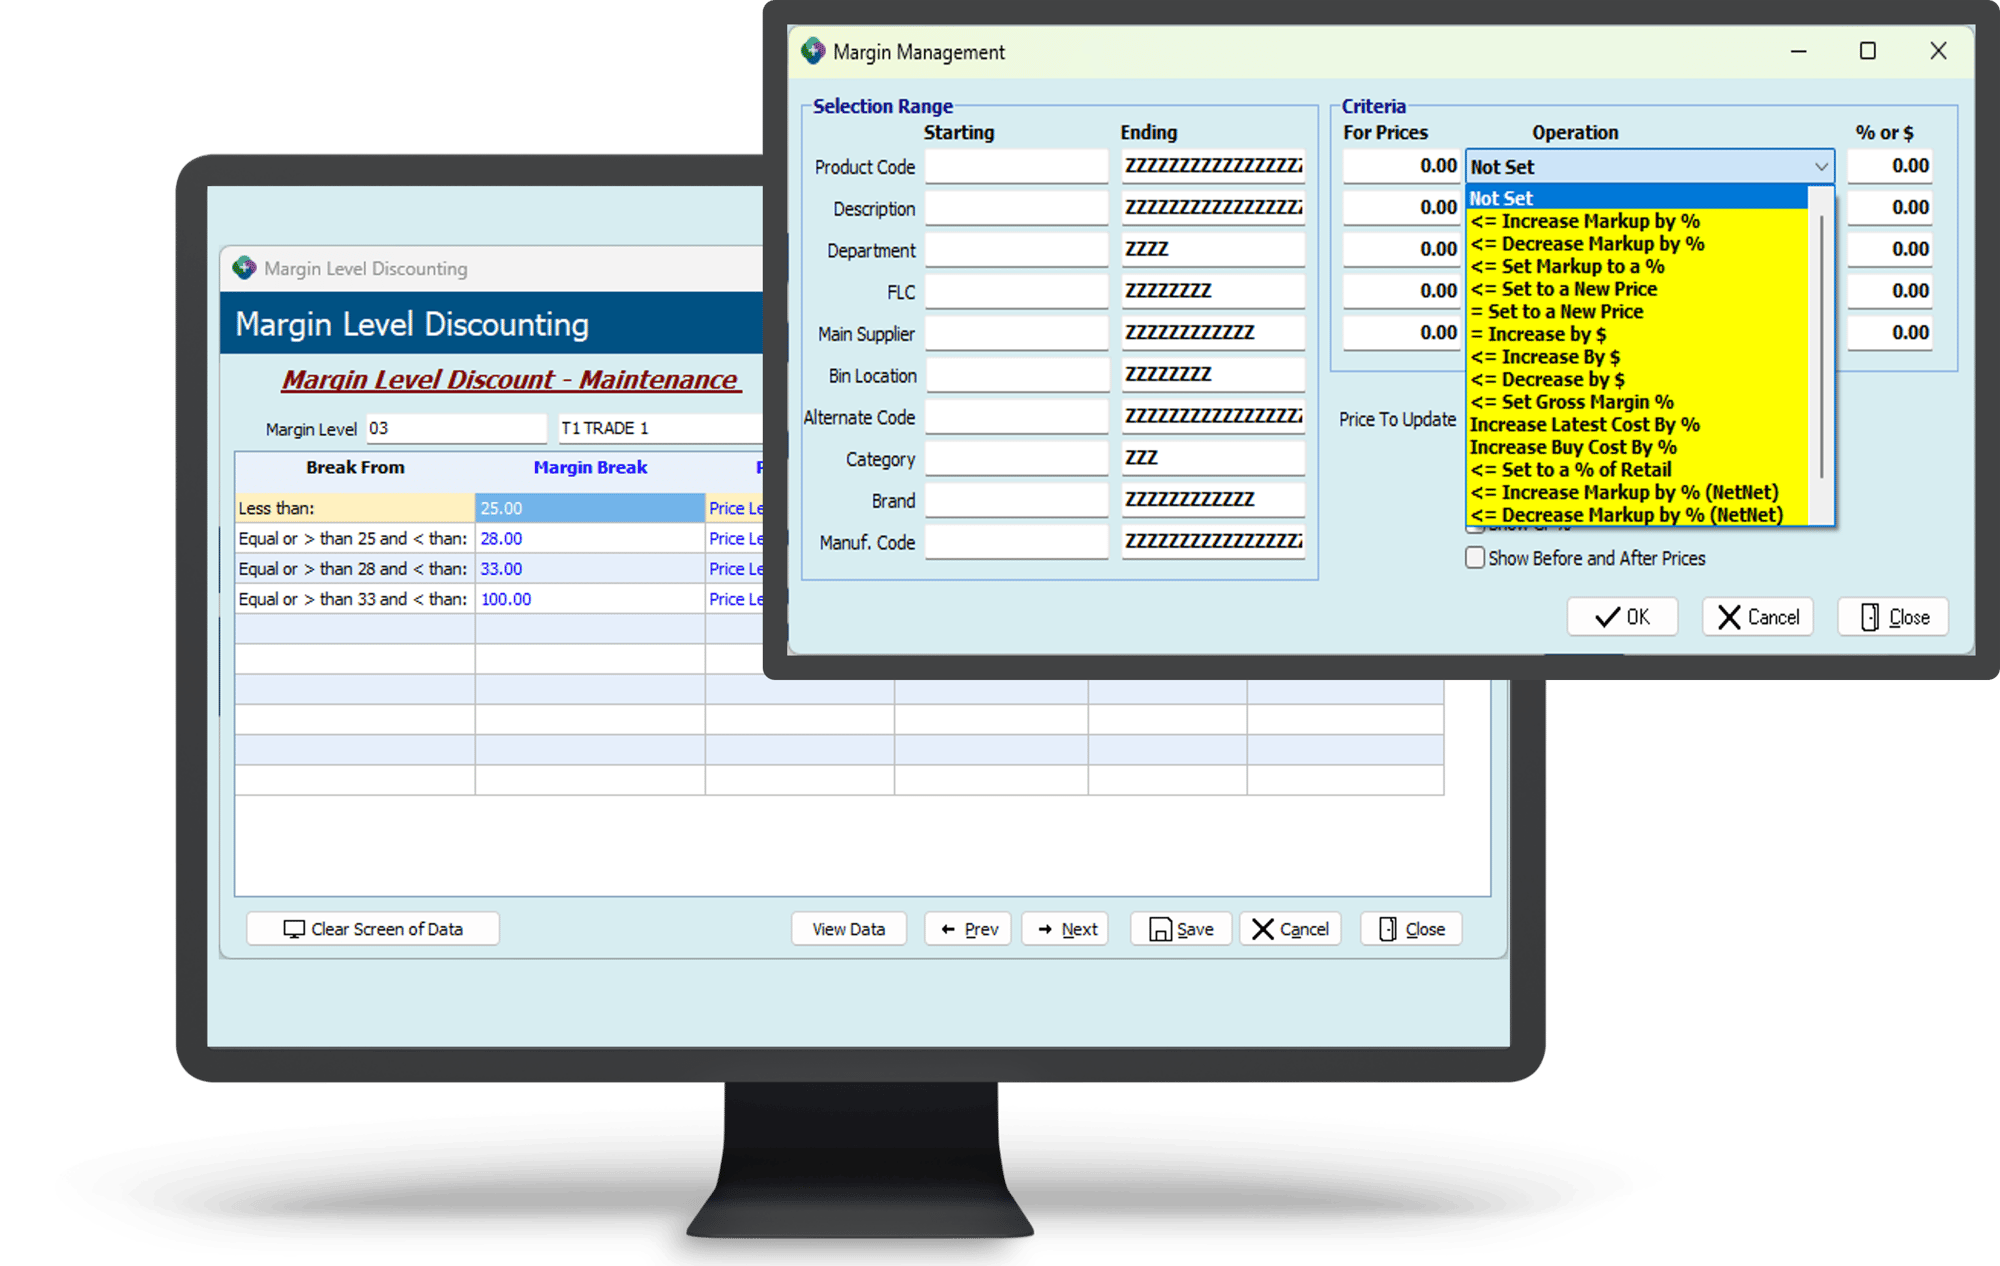2000x1266 pixels.
Task: Click the Alternate Code Starting field
Action: [1016, 416]
